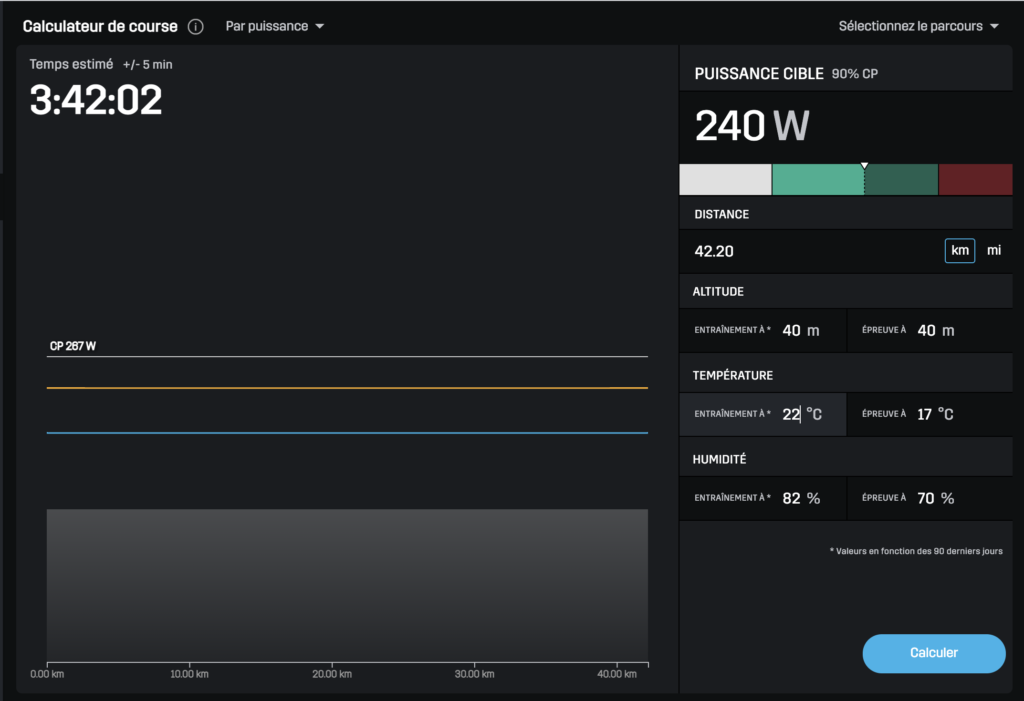Click the power slider marker triangle

click(x=864, y=166)
